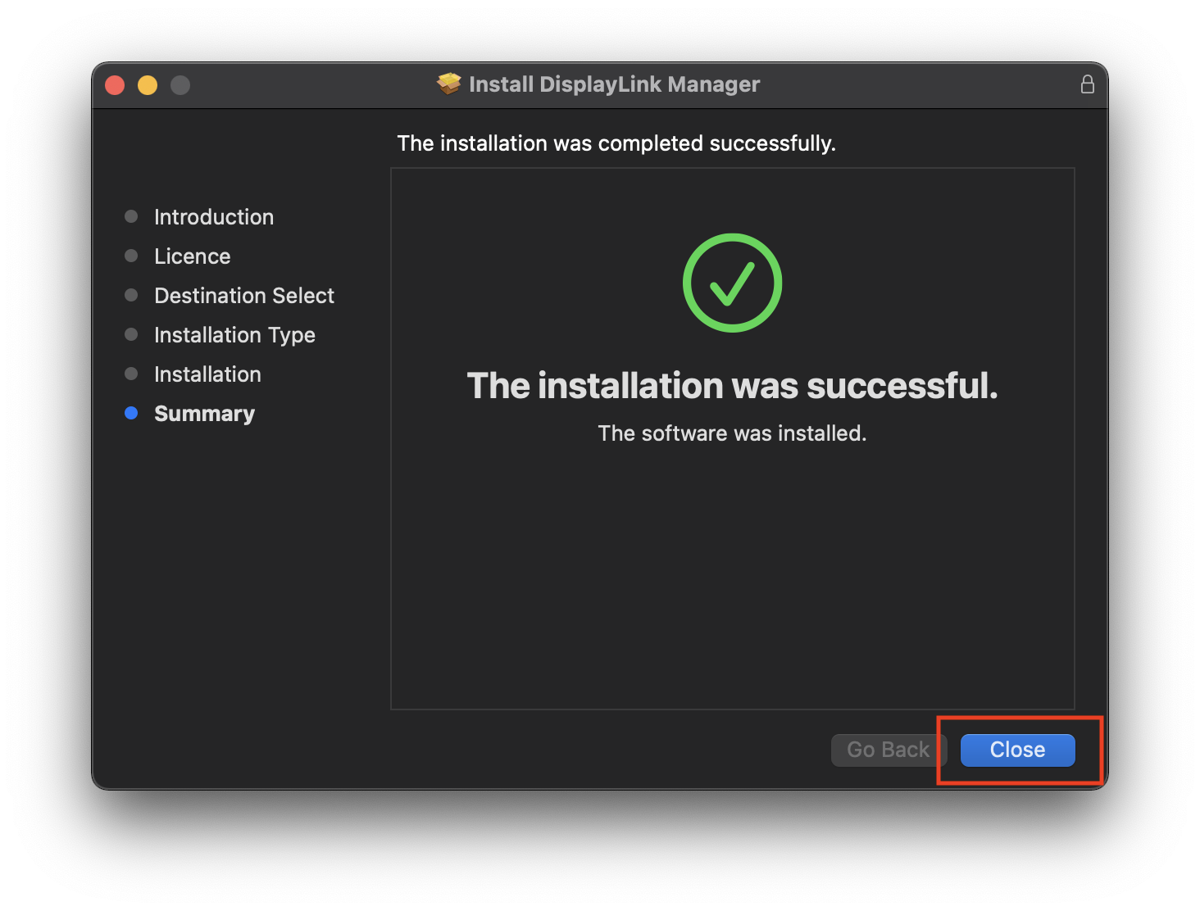1200x911 pixels.
Task: Select the Introduction step in sidebar
Action: (213, 217)
